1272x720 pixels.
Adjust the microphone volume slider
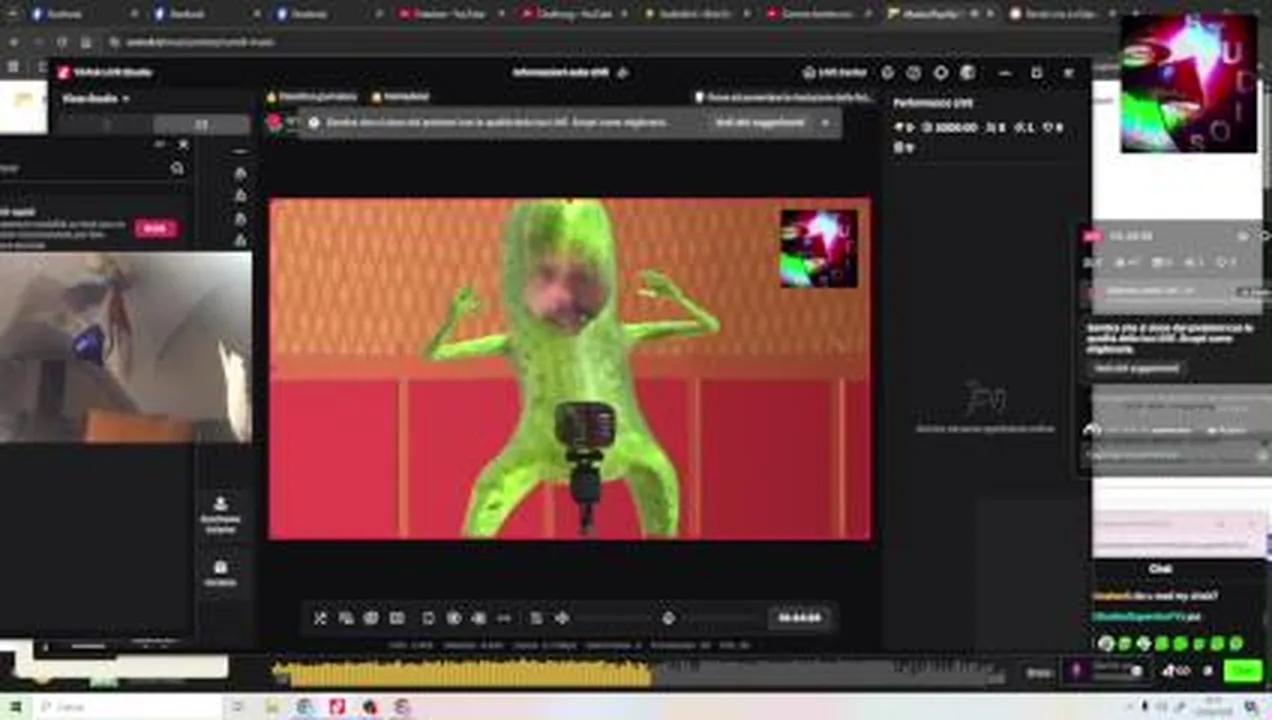[x=723, y=618]
